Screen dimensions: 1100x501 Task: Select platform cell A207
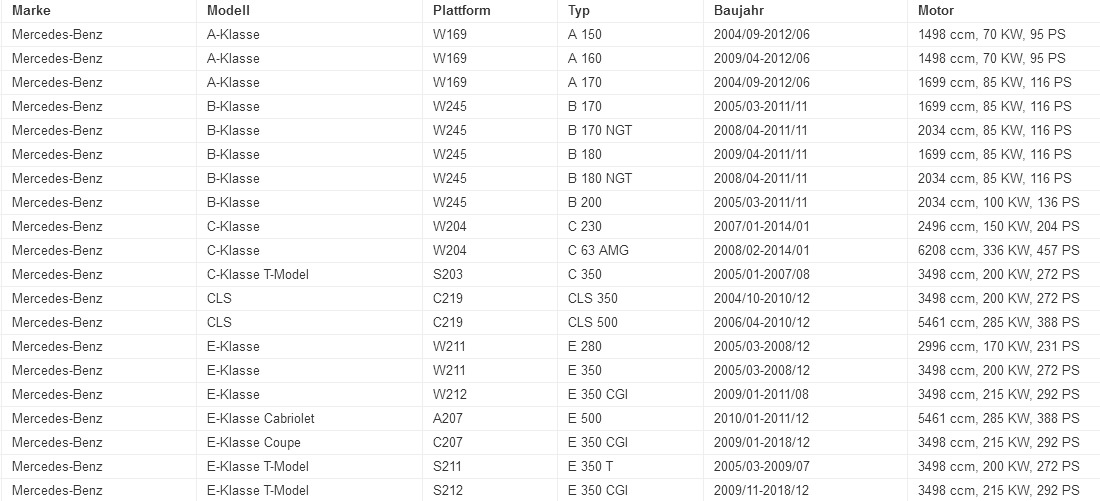[x=449, y=418]
